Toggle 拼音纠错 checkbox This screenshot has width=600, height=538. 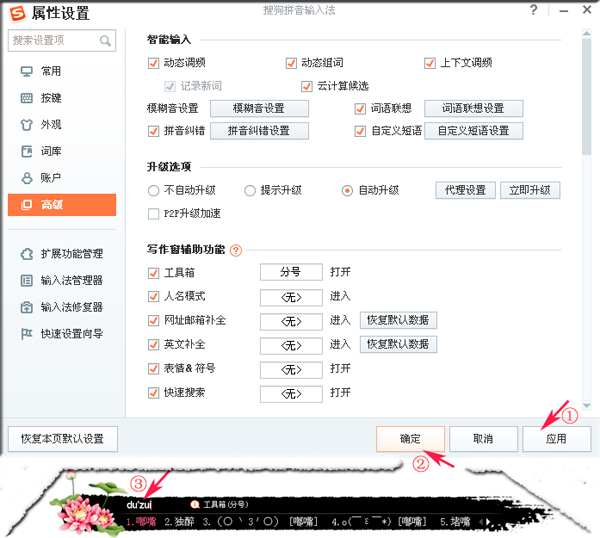pyautogui.click(x=153, y=131)
